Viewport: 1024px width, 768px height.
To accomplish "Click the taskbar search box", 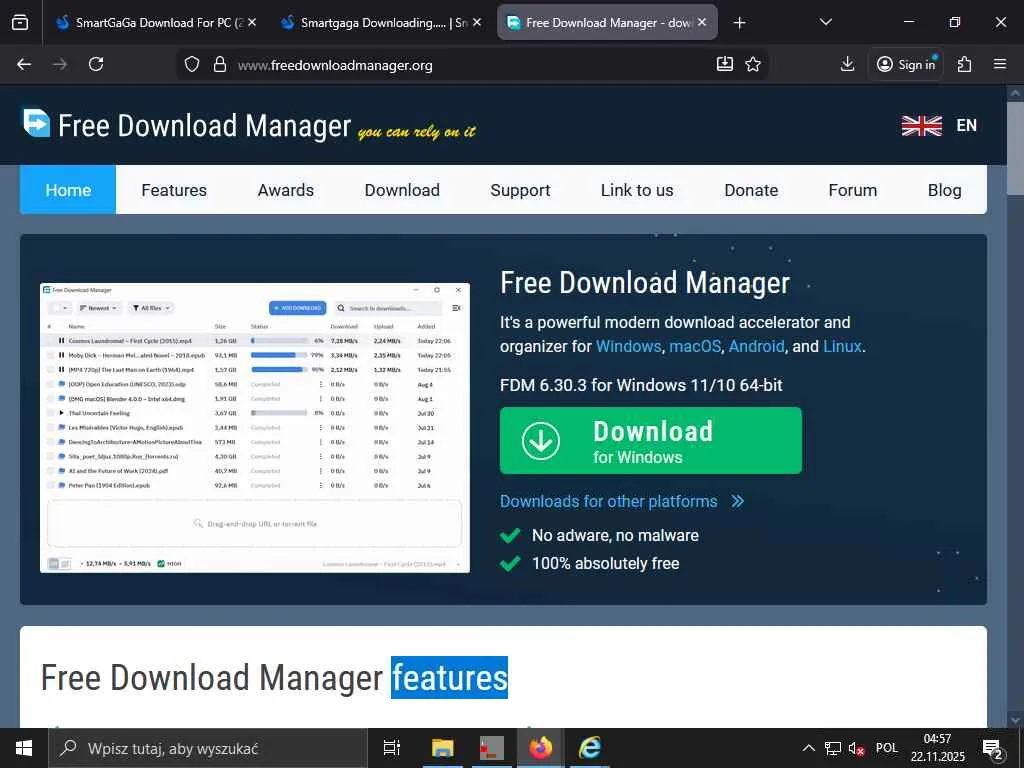I will 208,748.
